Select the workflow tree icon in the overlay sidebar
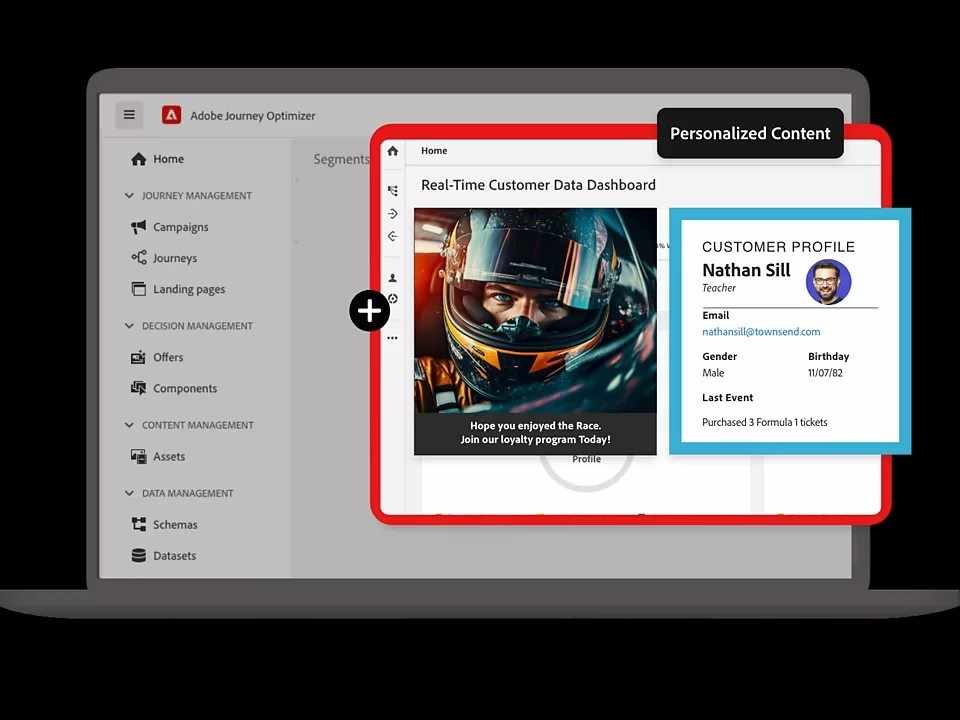This screenshot has width=960, height=720. click(393, 190)
